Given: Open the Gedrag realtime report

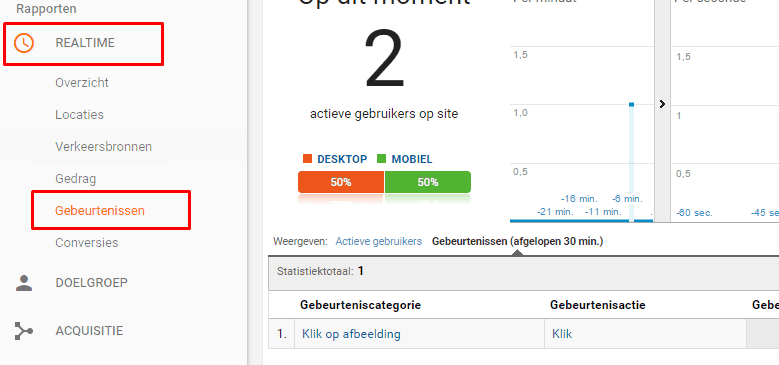Looking at the screenshot, I should tap(76, 179).
